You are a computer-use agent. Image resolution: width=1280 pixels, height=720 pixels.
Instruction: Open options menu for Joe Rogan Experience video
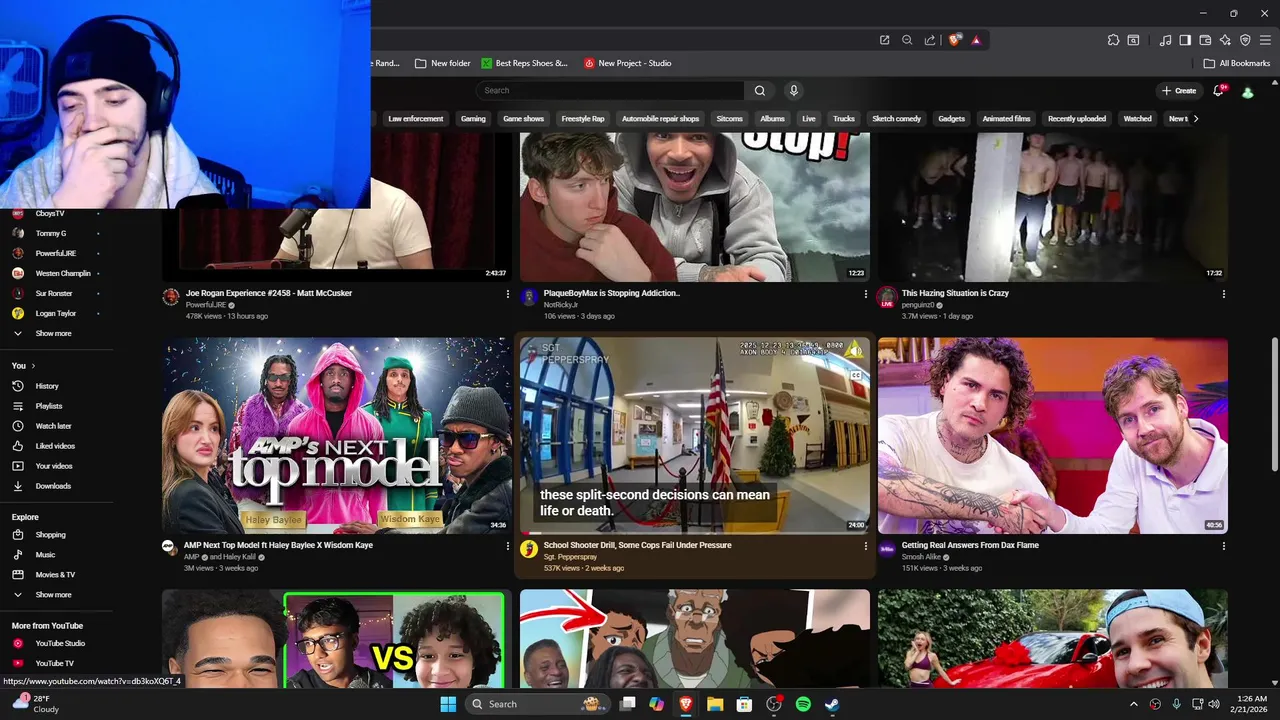[507, 294]
